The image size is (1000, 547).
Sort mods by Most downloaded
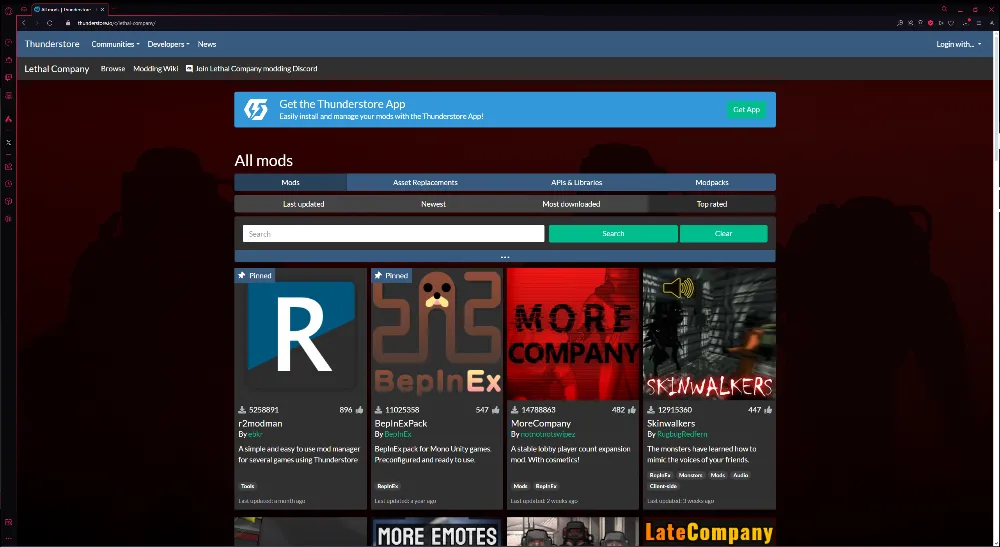[x=571, y=204]
